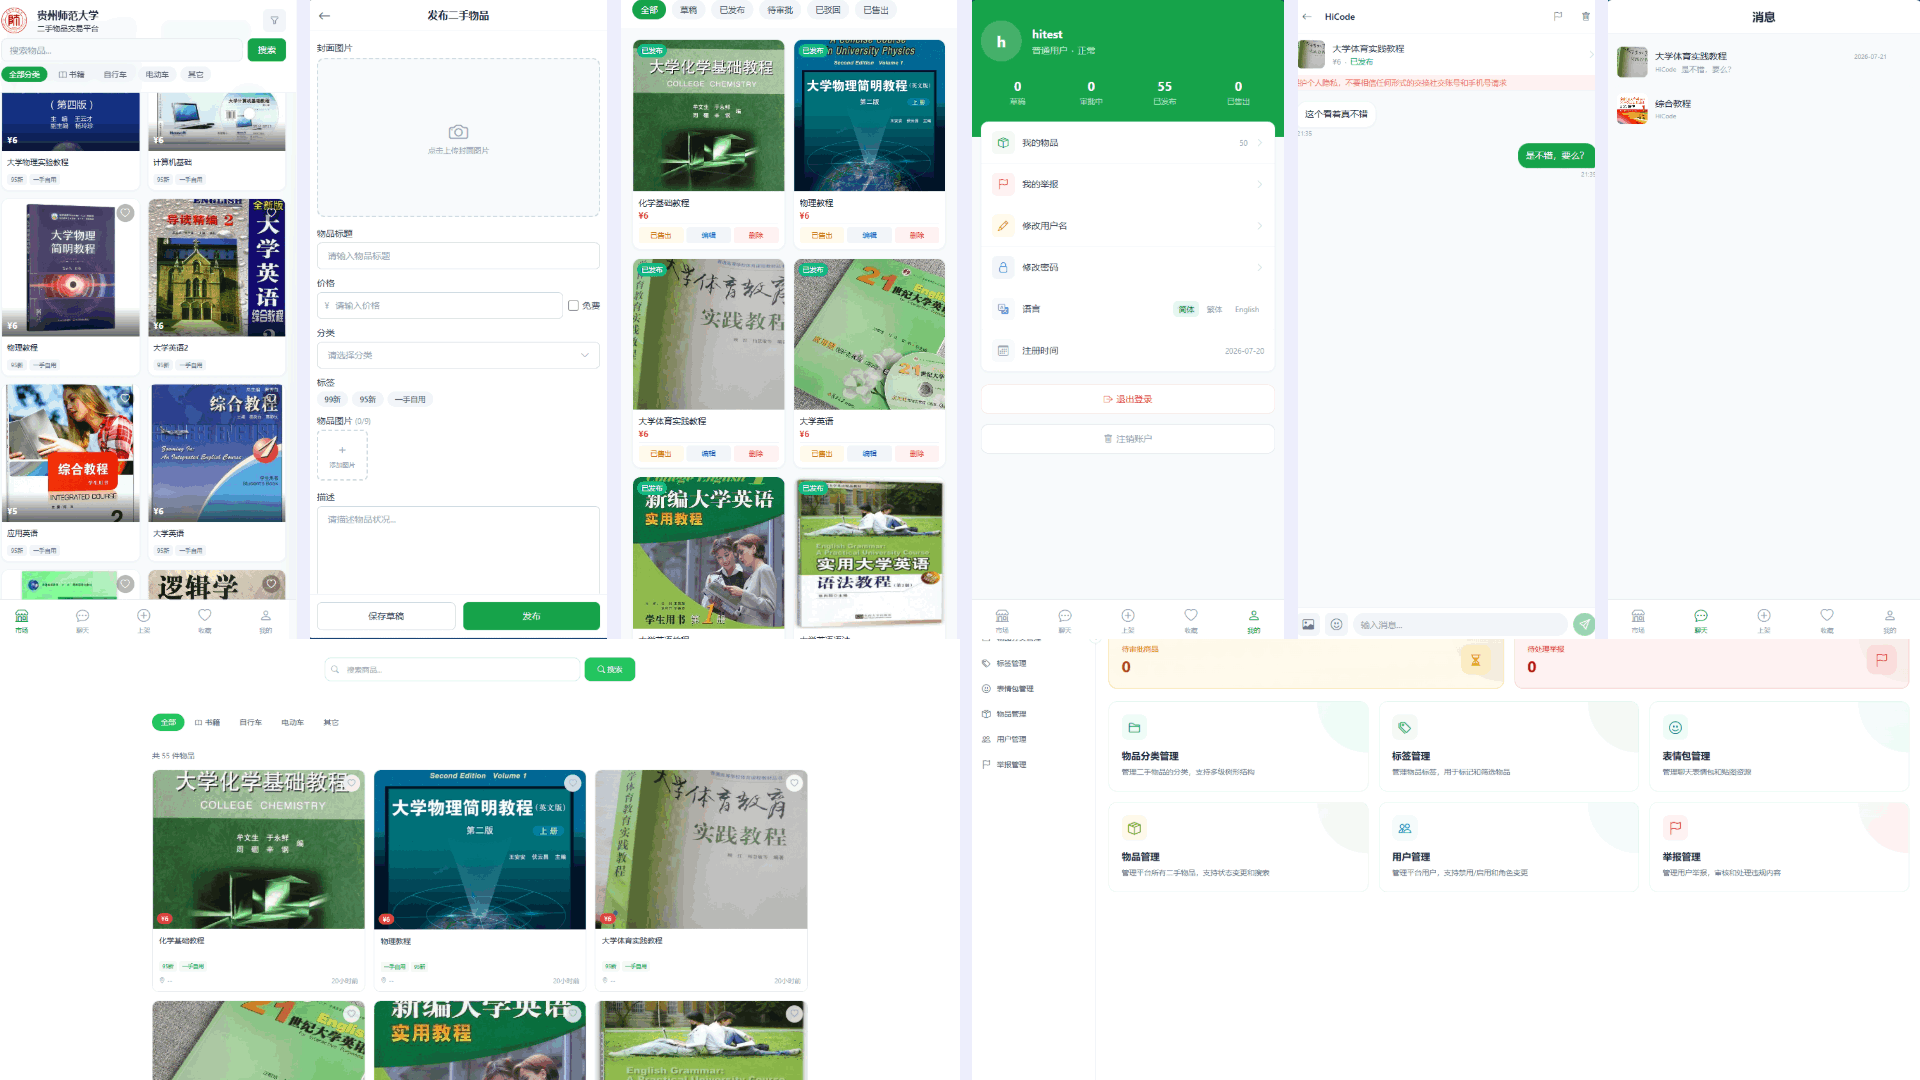The height and width of the screenshot is (1080, 1920).
Task: Open 综合教程 conversation in 消息 list
Action: tap(1764, 109)
